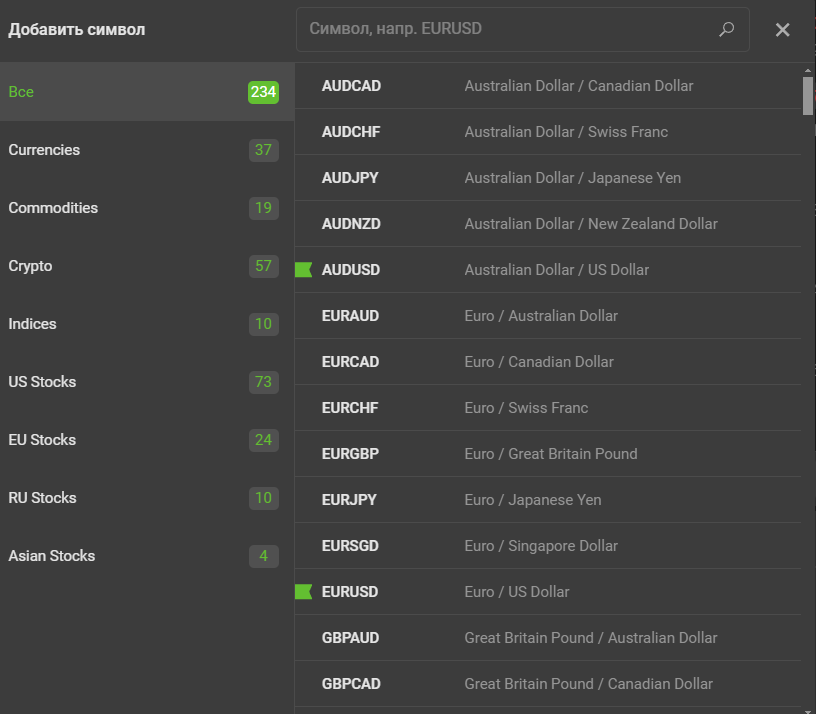Select the GBPAUD symbol row
The image size is (816, 714).
pos(546,638)
